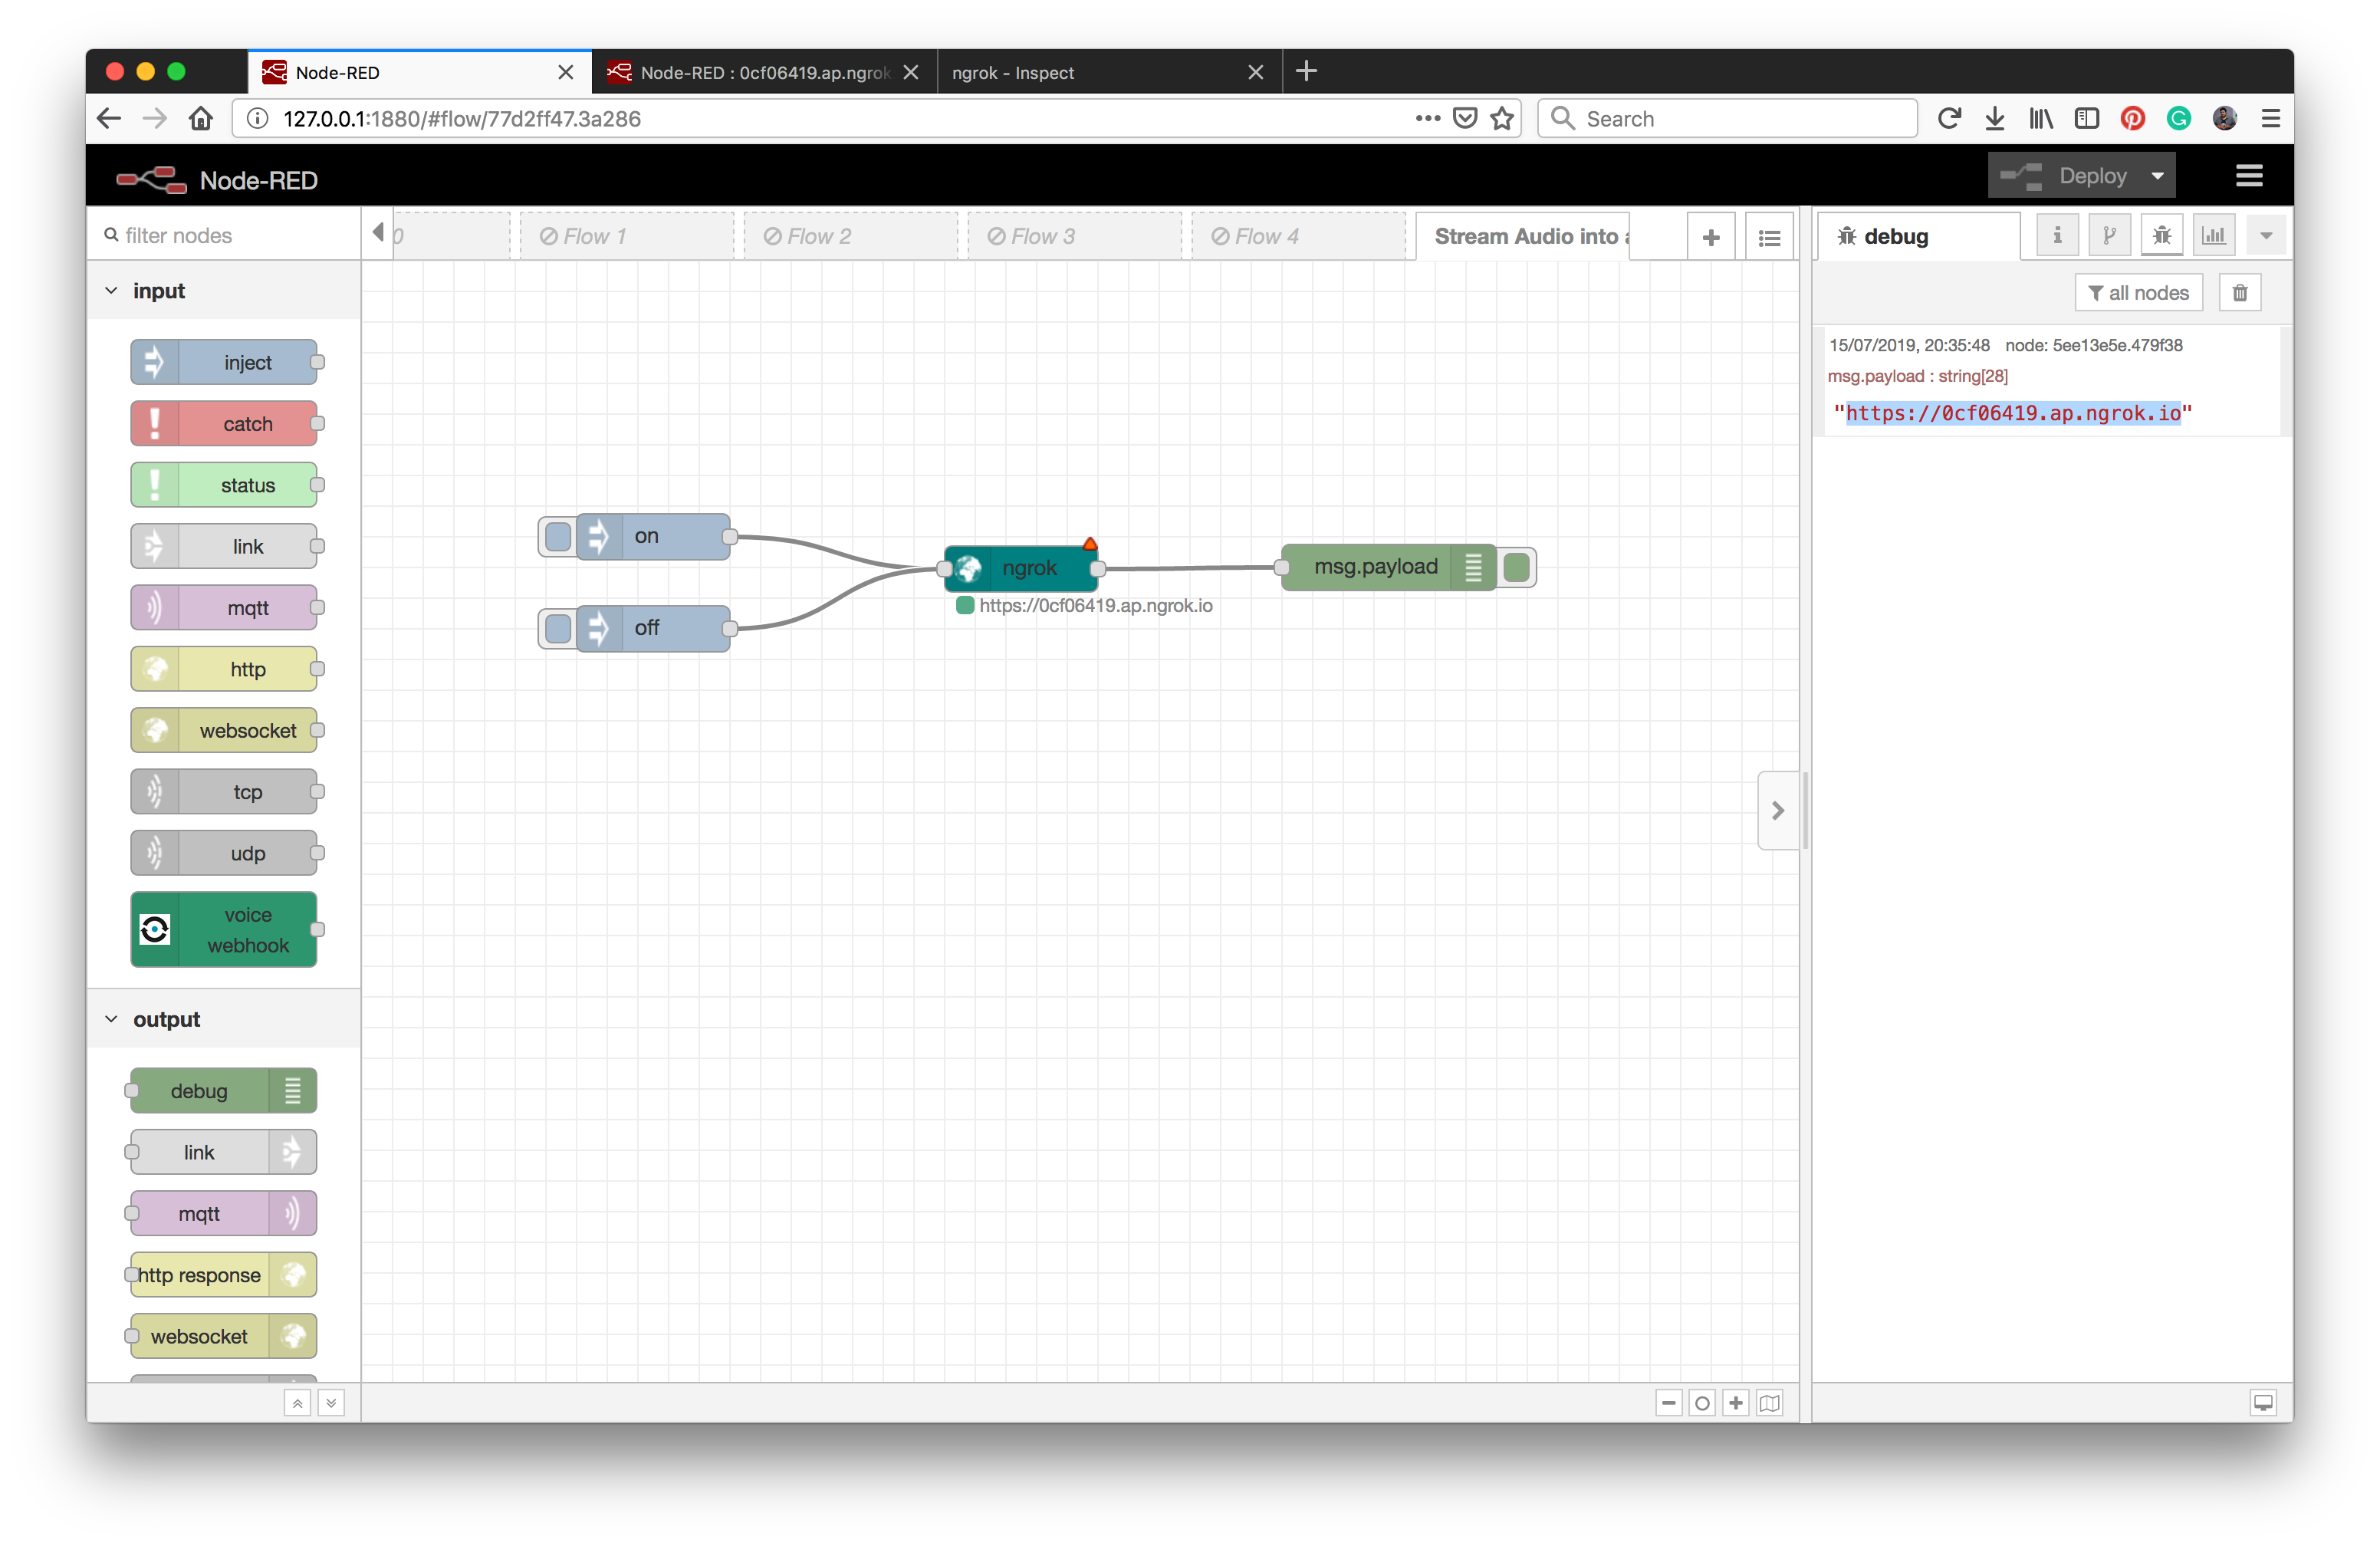The image size is (2380, 1546).
Task: Open the Deploy options dropdown
Action: point(2158,176)
